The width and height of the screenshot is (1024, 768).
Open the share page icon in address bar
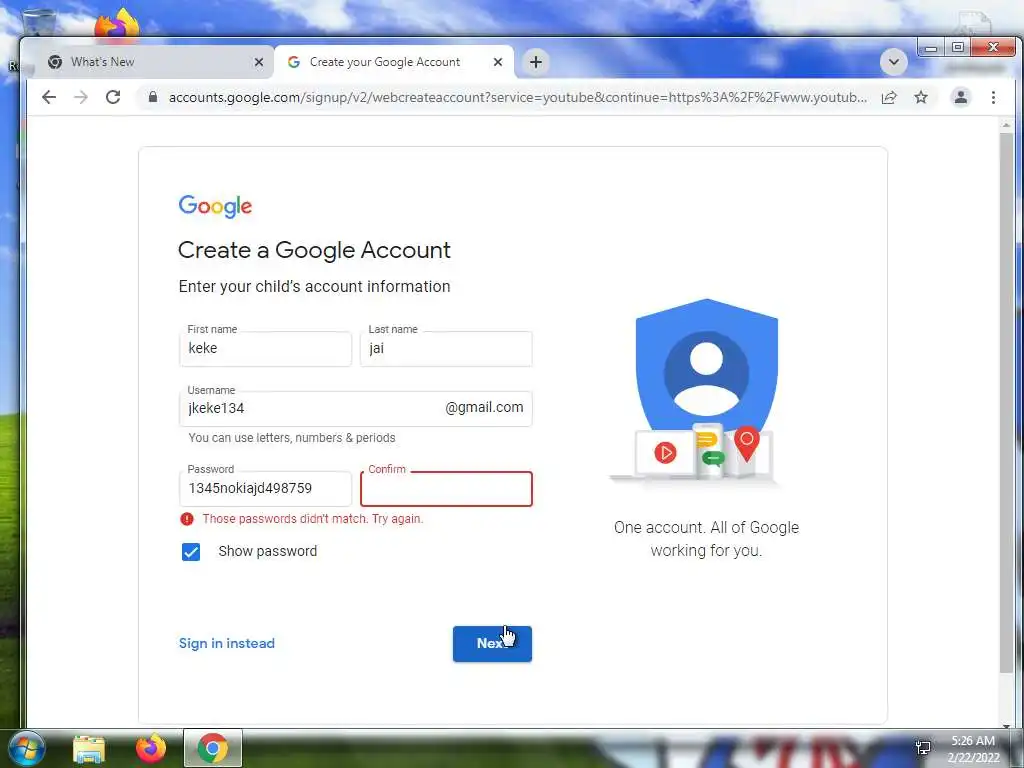point(889,97)
